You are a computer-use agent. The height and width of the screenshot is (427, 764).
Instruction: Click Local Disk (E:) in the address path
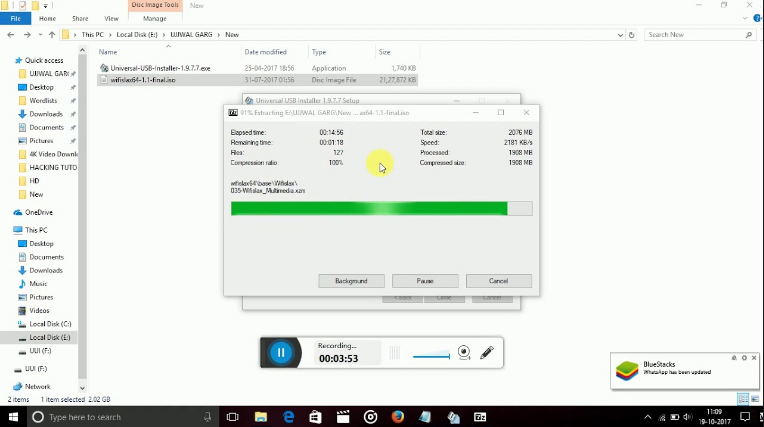pos(137,35)
